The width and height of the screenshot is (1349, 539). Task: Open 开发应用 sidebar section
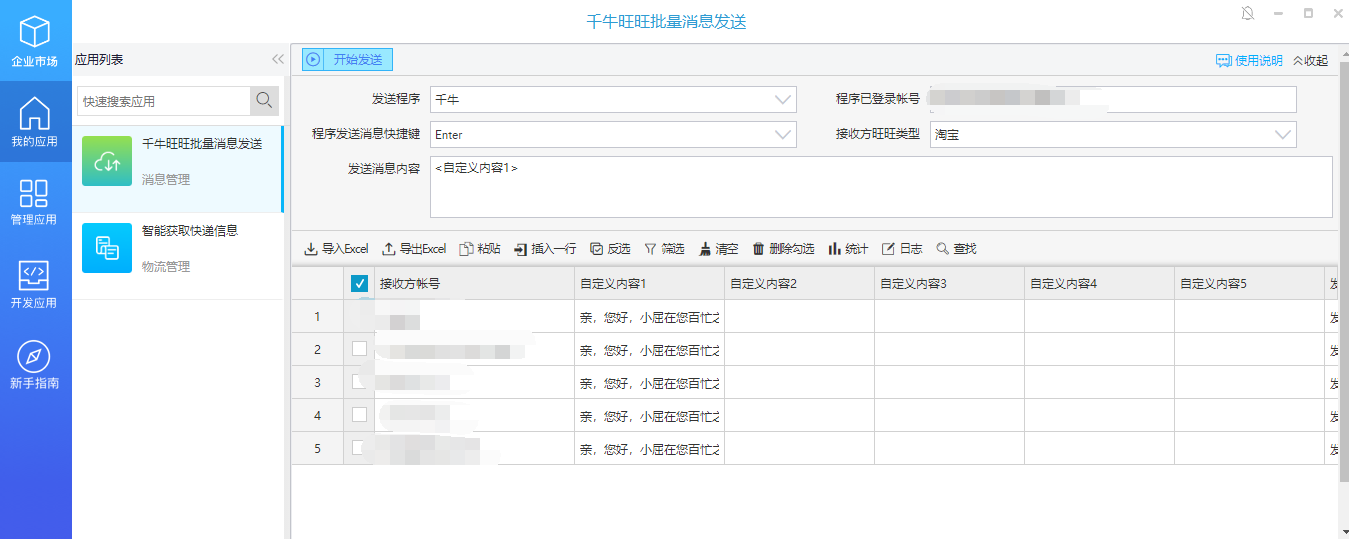(x=35, y=284)
